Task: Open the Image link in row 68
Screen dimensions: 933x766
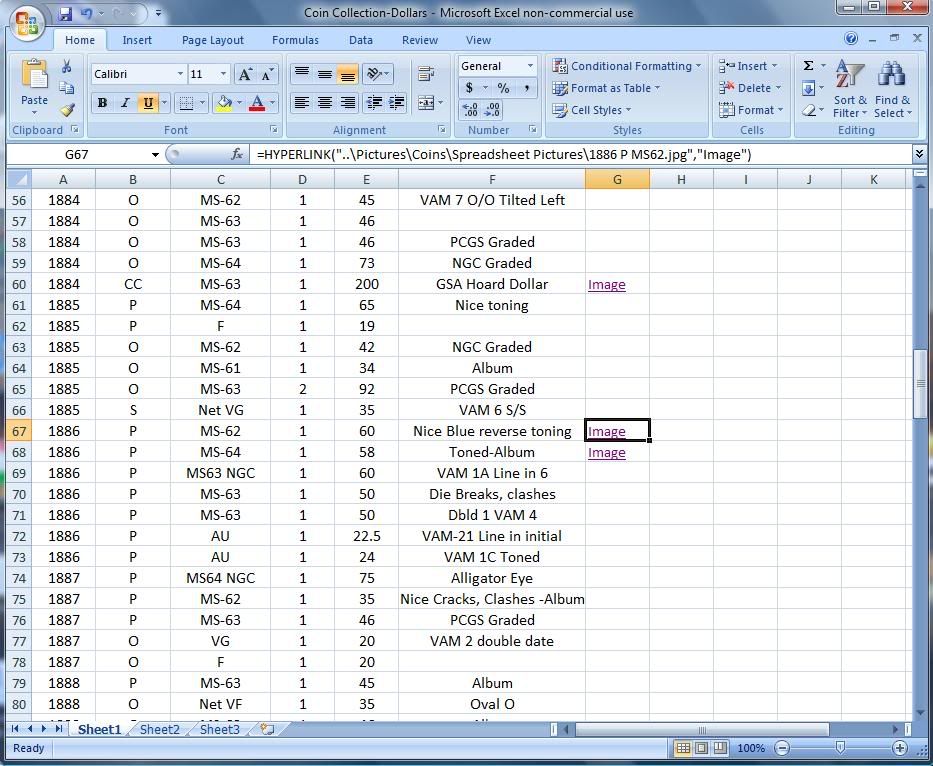Action: (606, 452)
